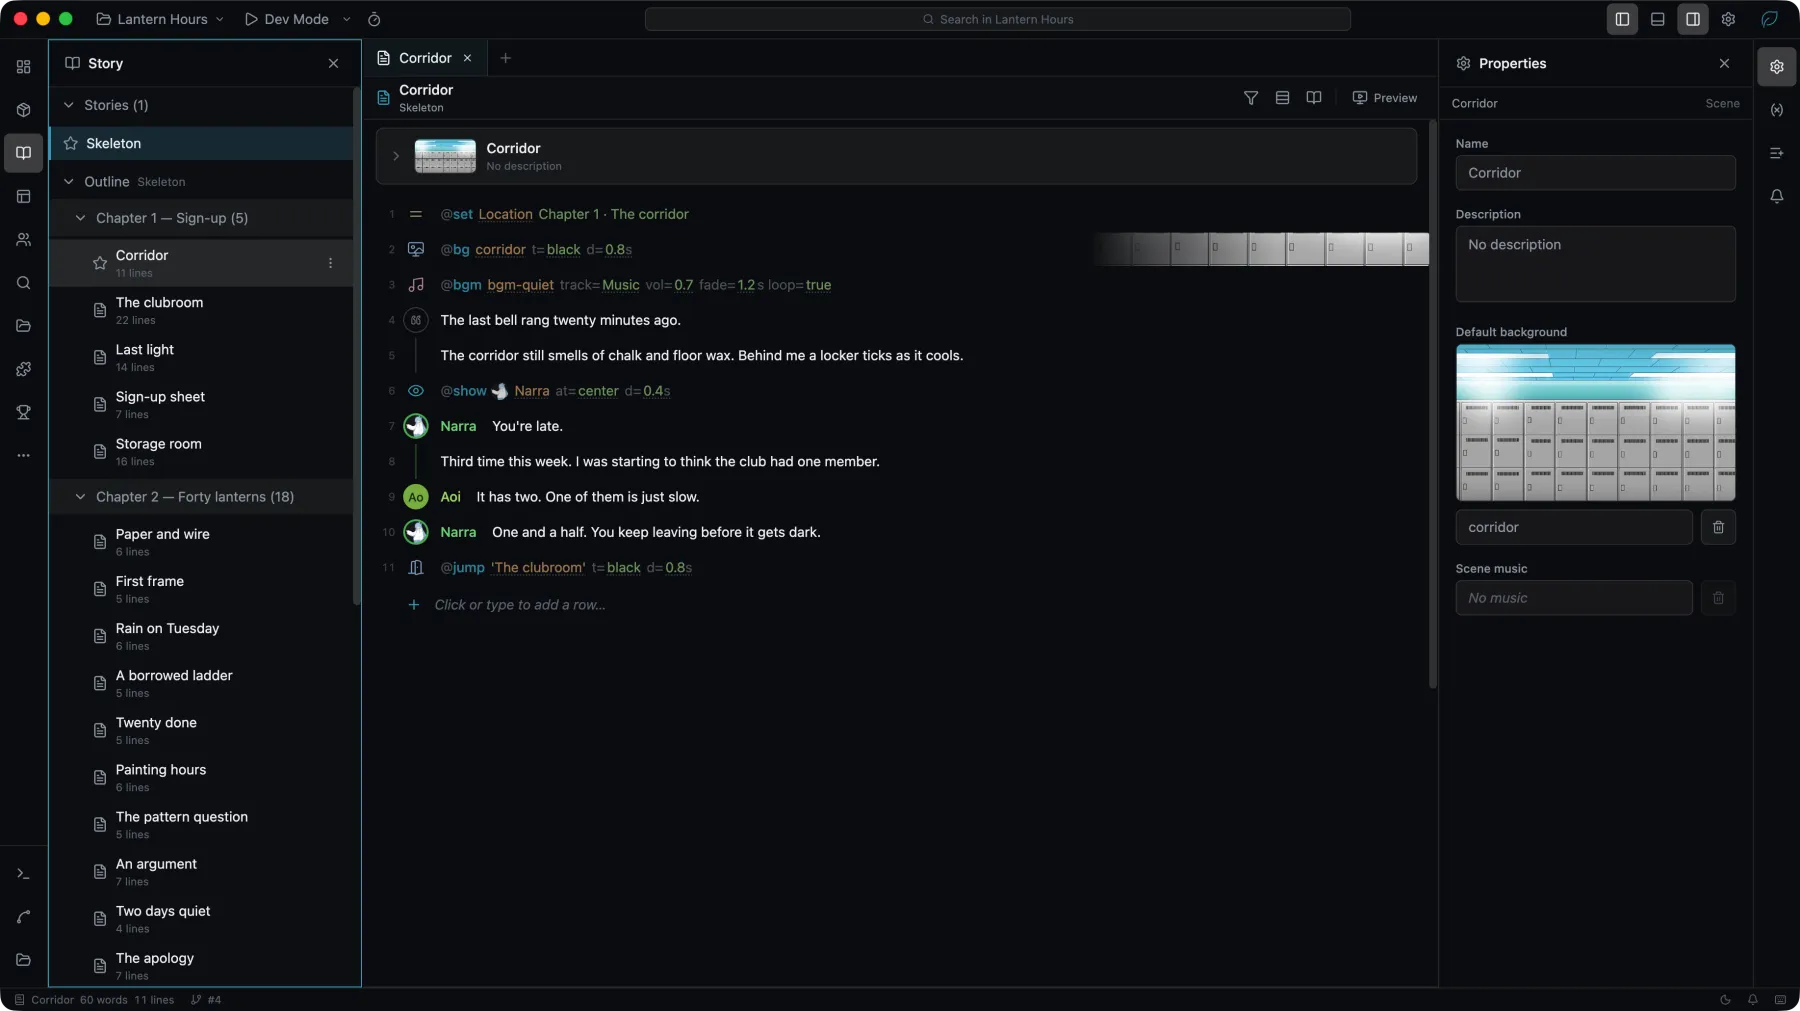The width and height of the screenshot is (1800, 1011).
Task: Open The clubroom scene
Action: (200, 310)
